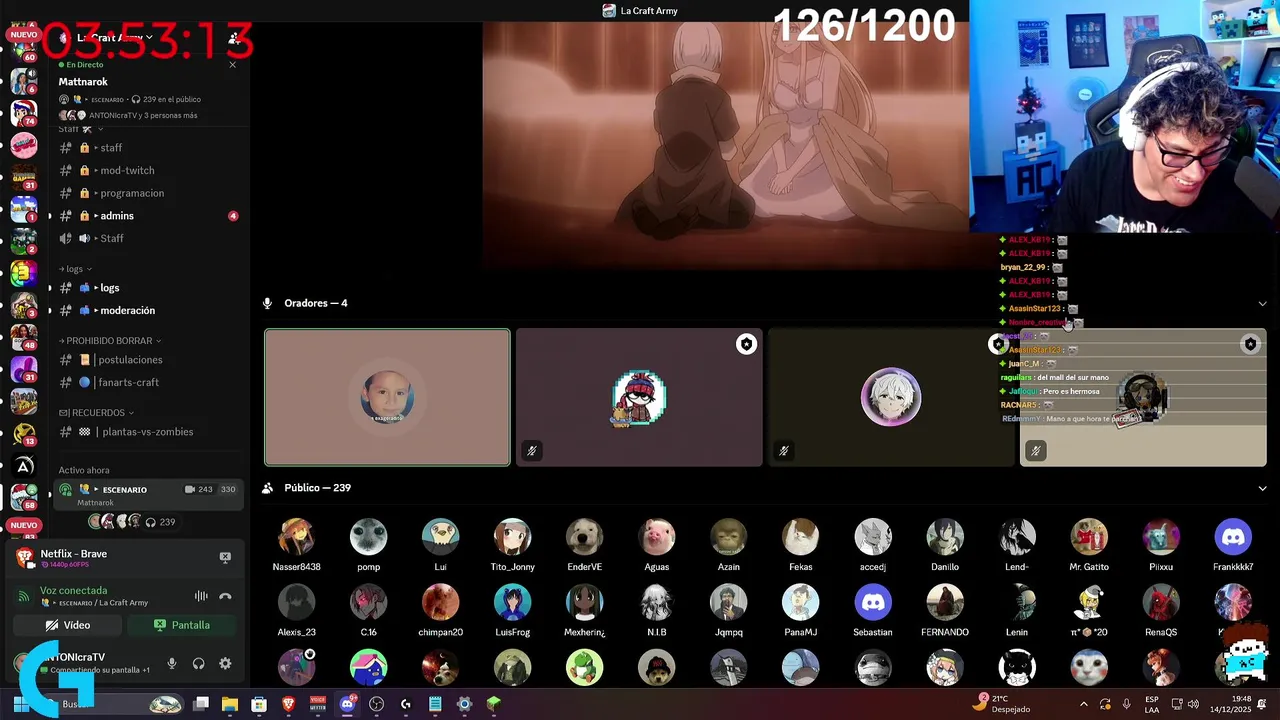Screen dimensions: 1280x720
Task: Stop the Netflix - Brave screen stream
Action: tap(225, 557)
